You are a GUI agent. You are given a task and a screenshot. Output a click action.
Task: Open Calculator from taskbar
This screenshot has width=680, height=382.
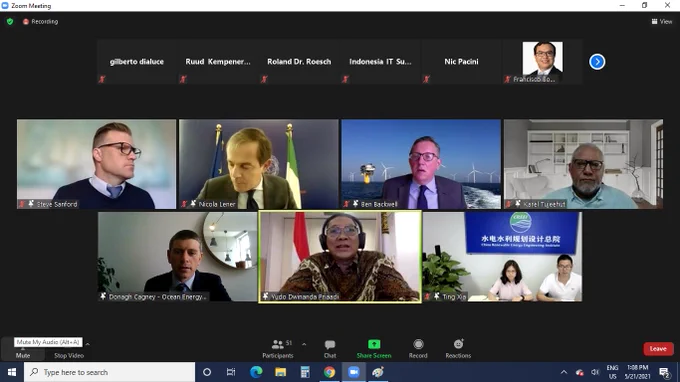pos(305,372)
